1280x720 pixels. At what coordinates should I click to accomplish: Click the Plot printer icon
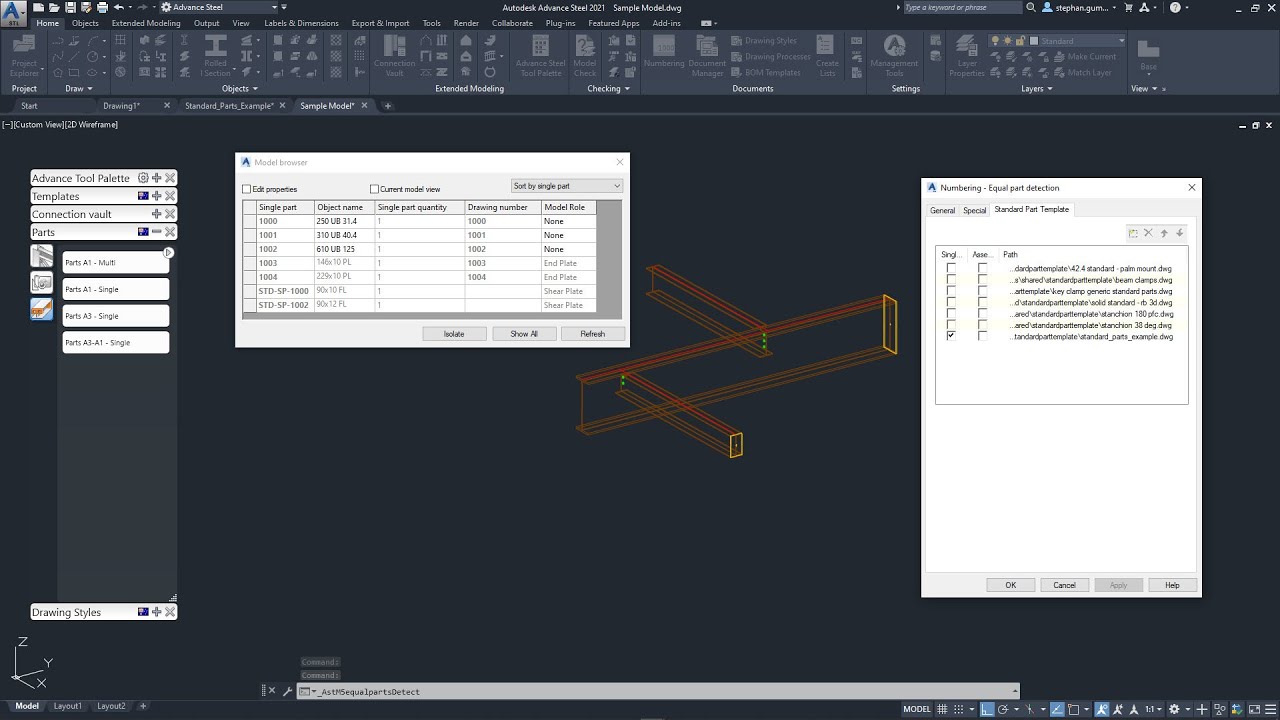pyautogui.click(x=102, y=7)
